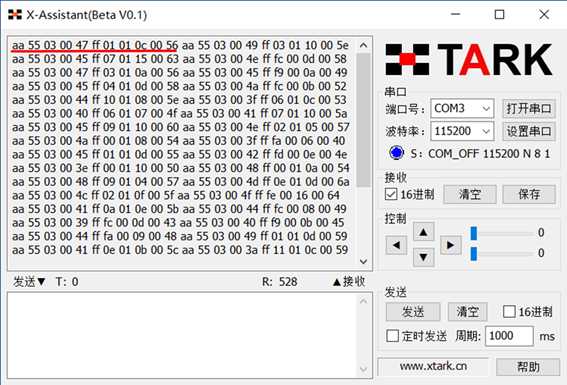Click the 周期 period input field 1000
The height and width of the screenshot is (385, 567).
(509, 336)
